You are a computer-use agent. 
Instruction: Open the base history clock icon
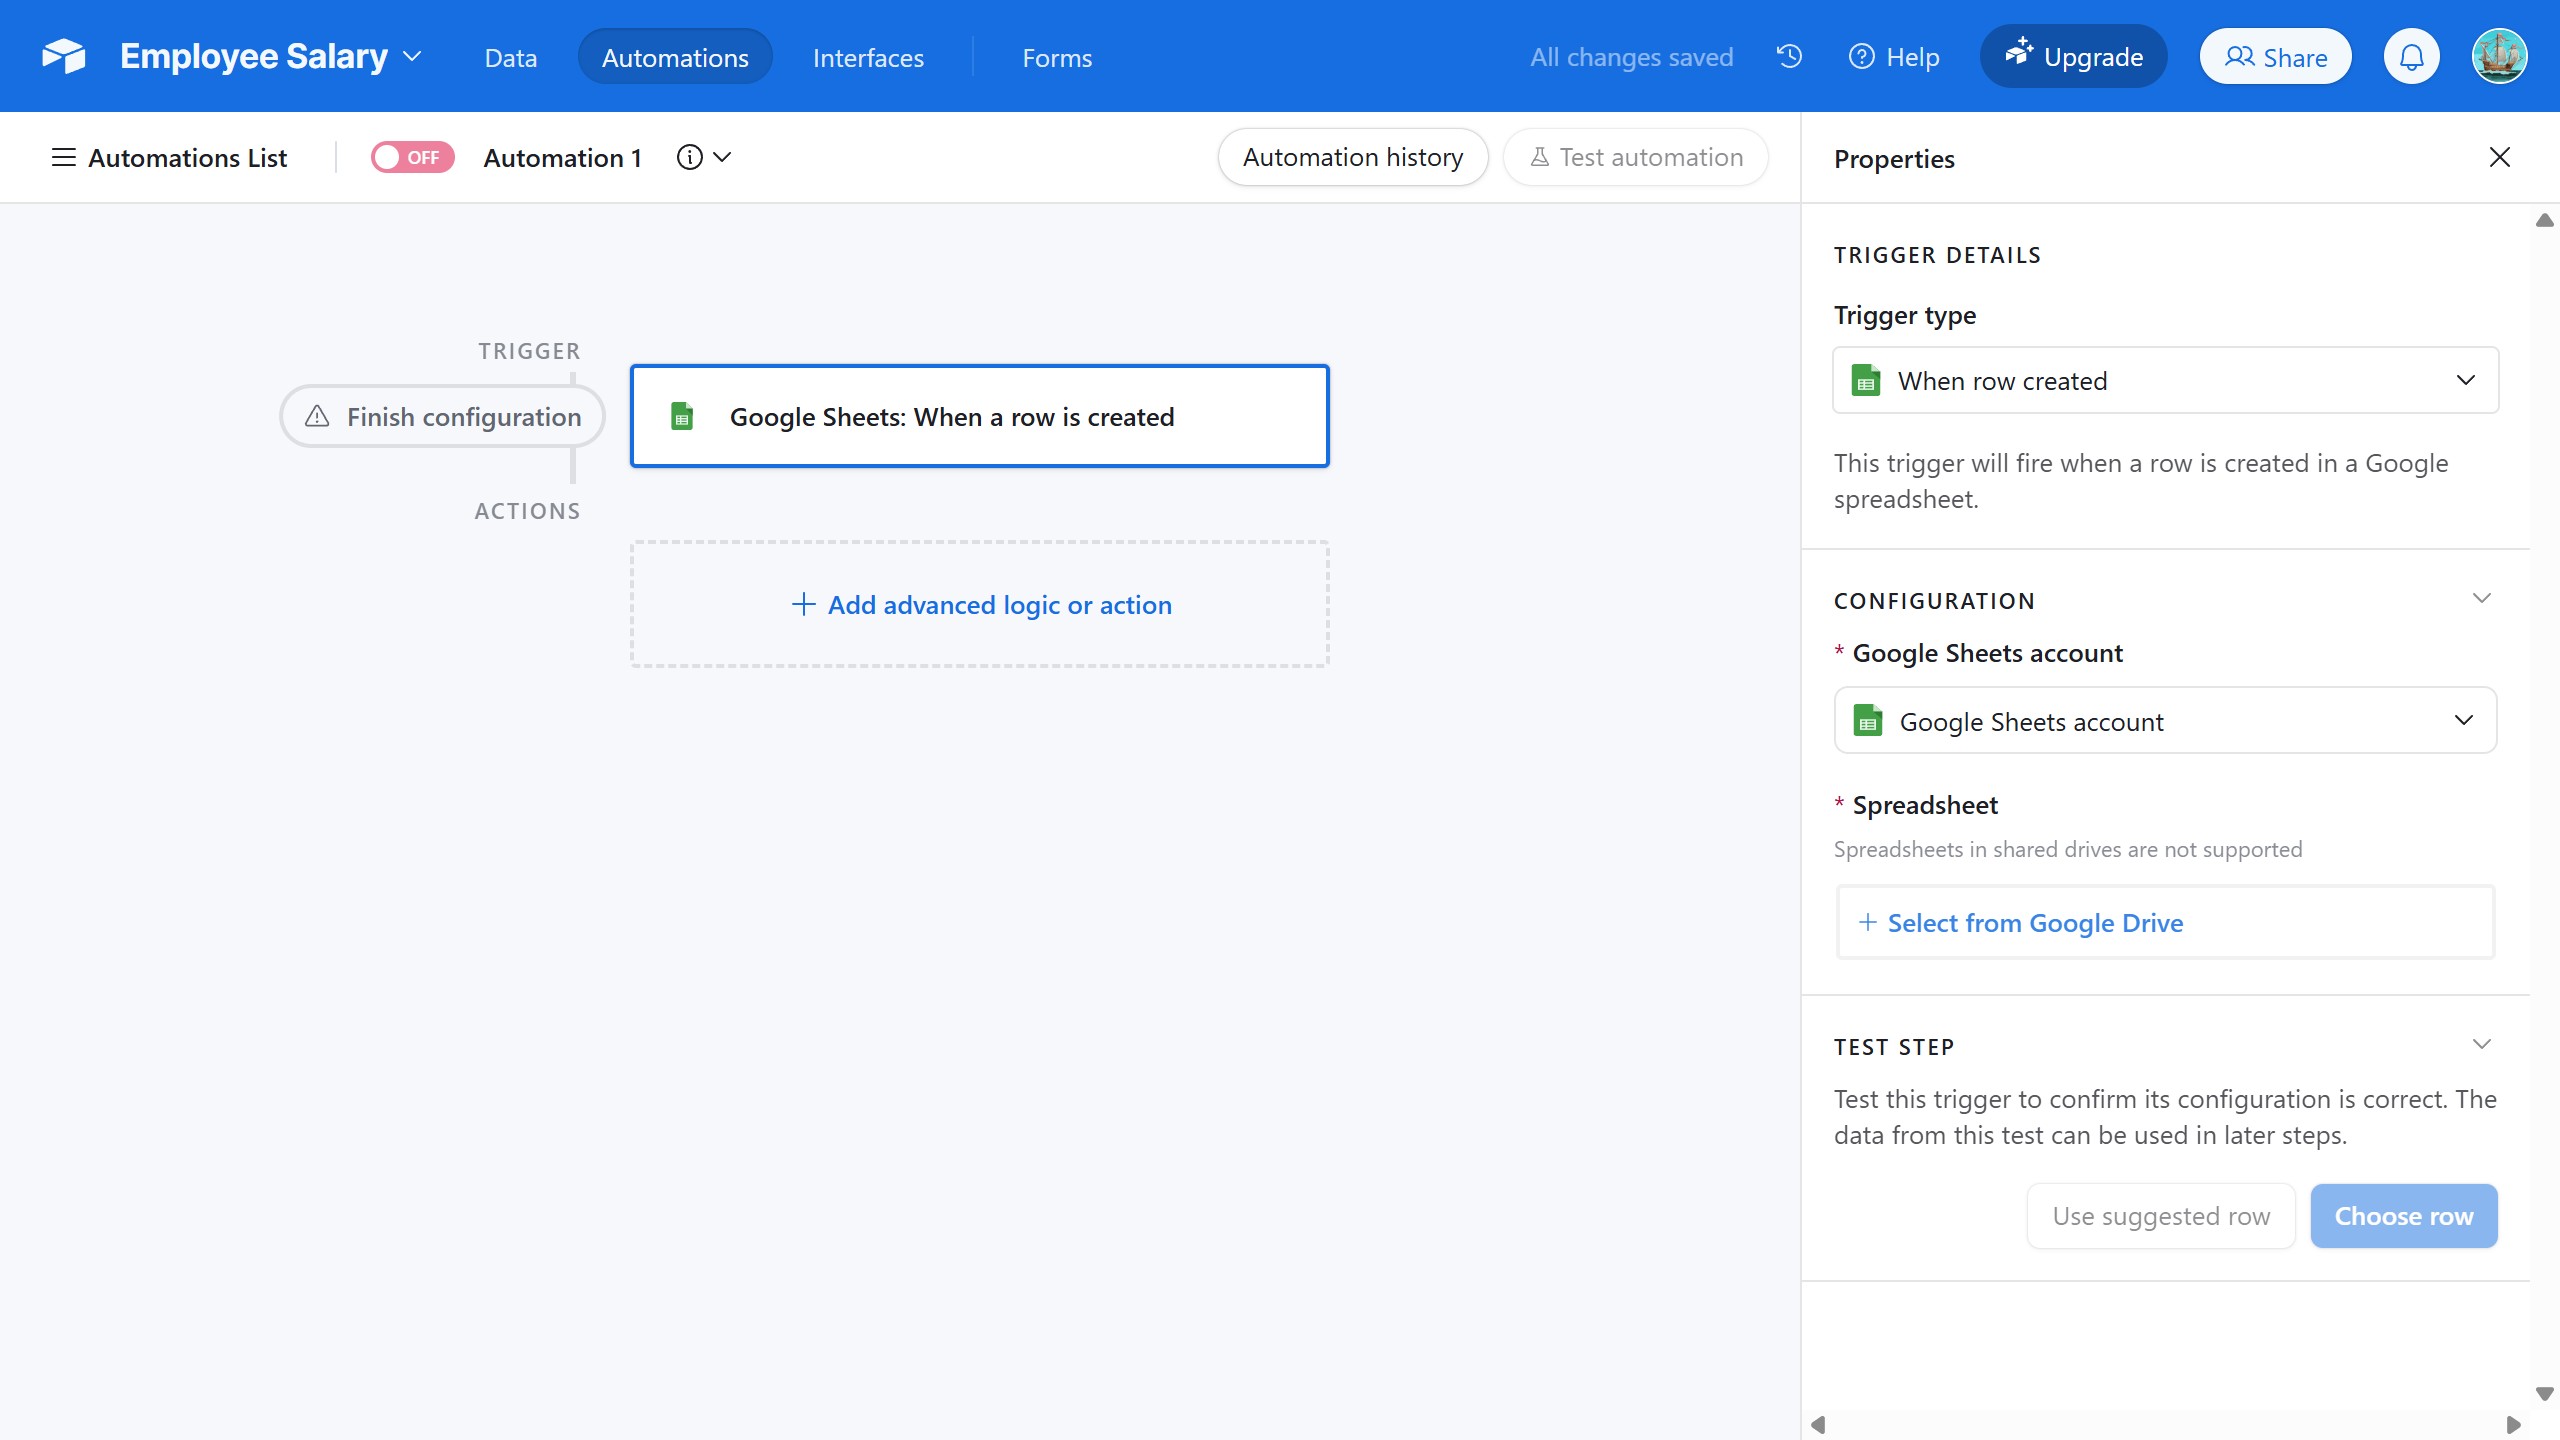click(x=1789, y=57)
